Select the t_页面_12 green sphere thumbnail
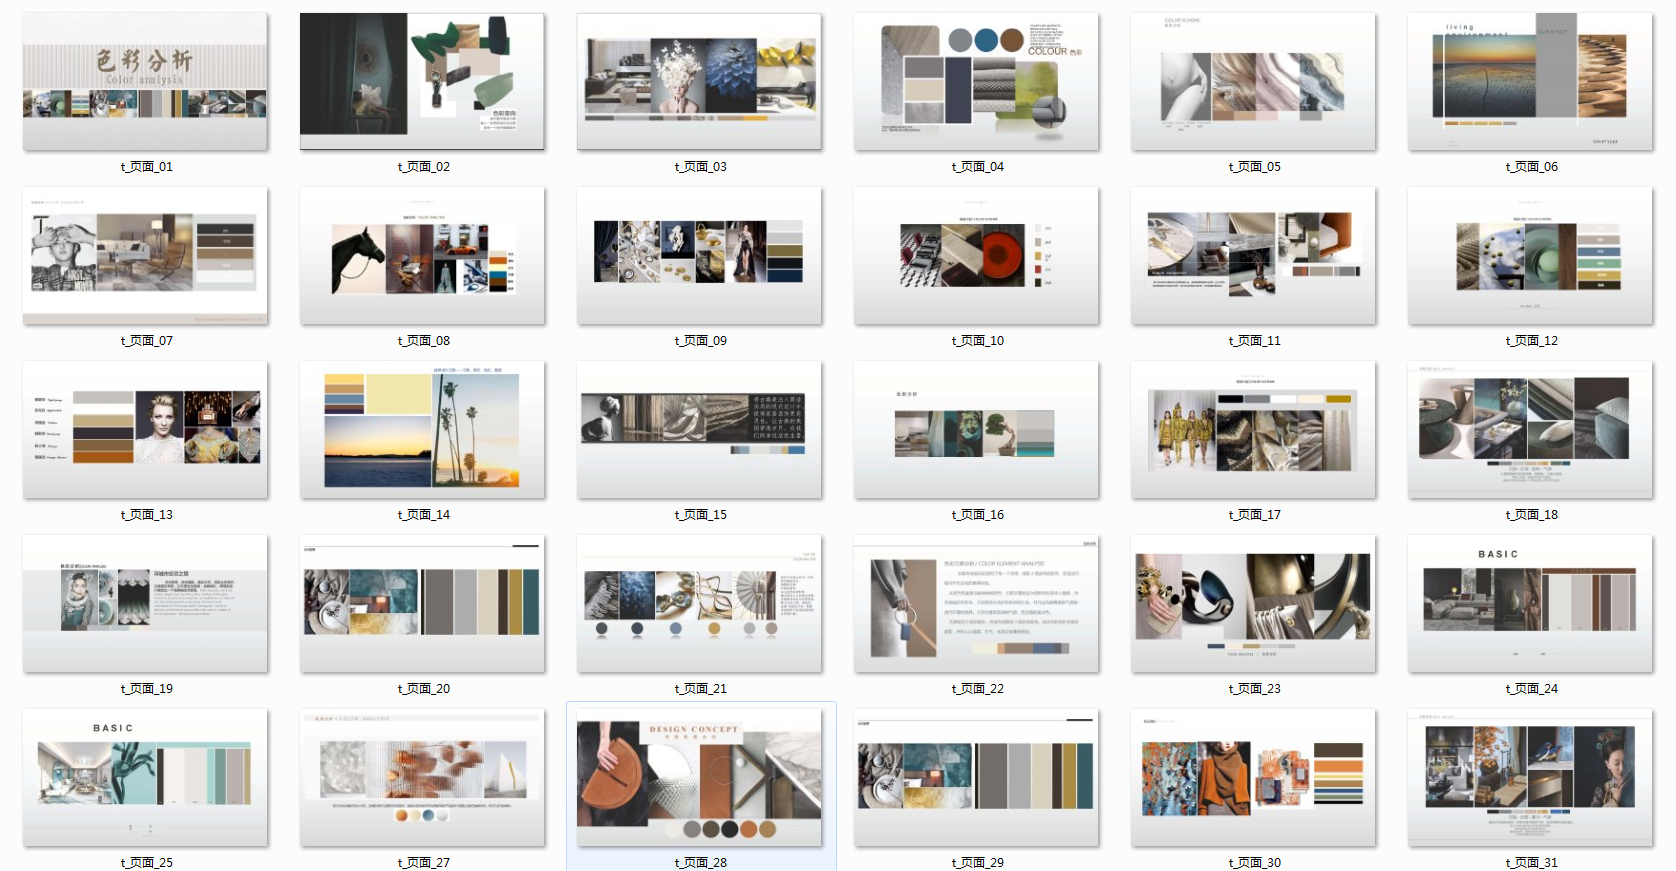 point(1530,256)
